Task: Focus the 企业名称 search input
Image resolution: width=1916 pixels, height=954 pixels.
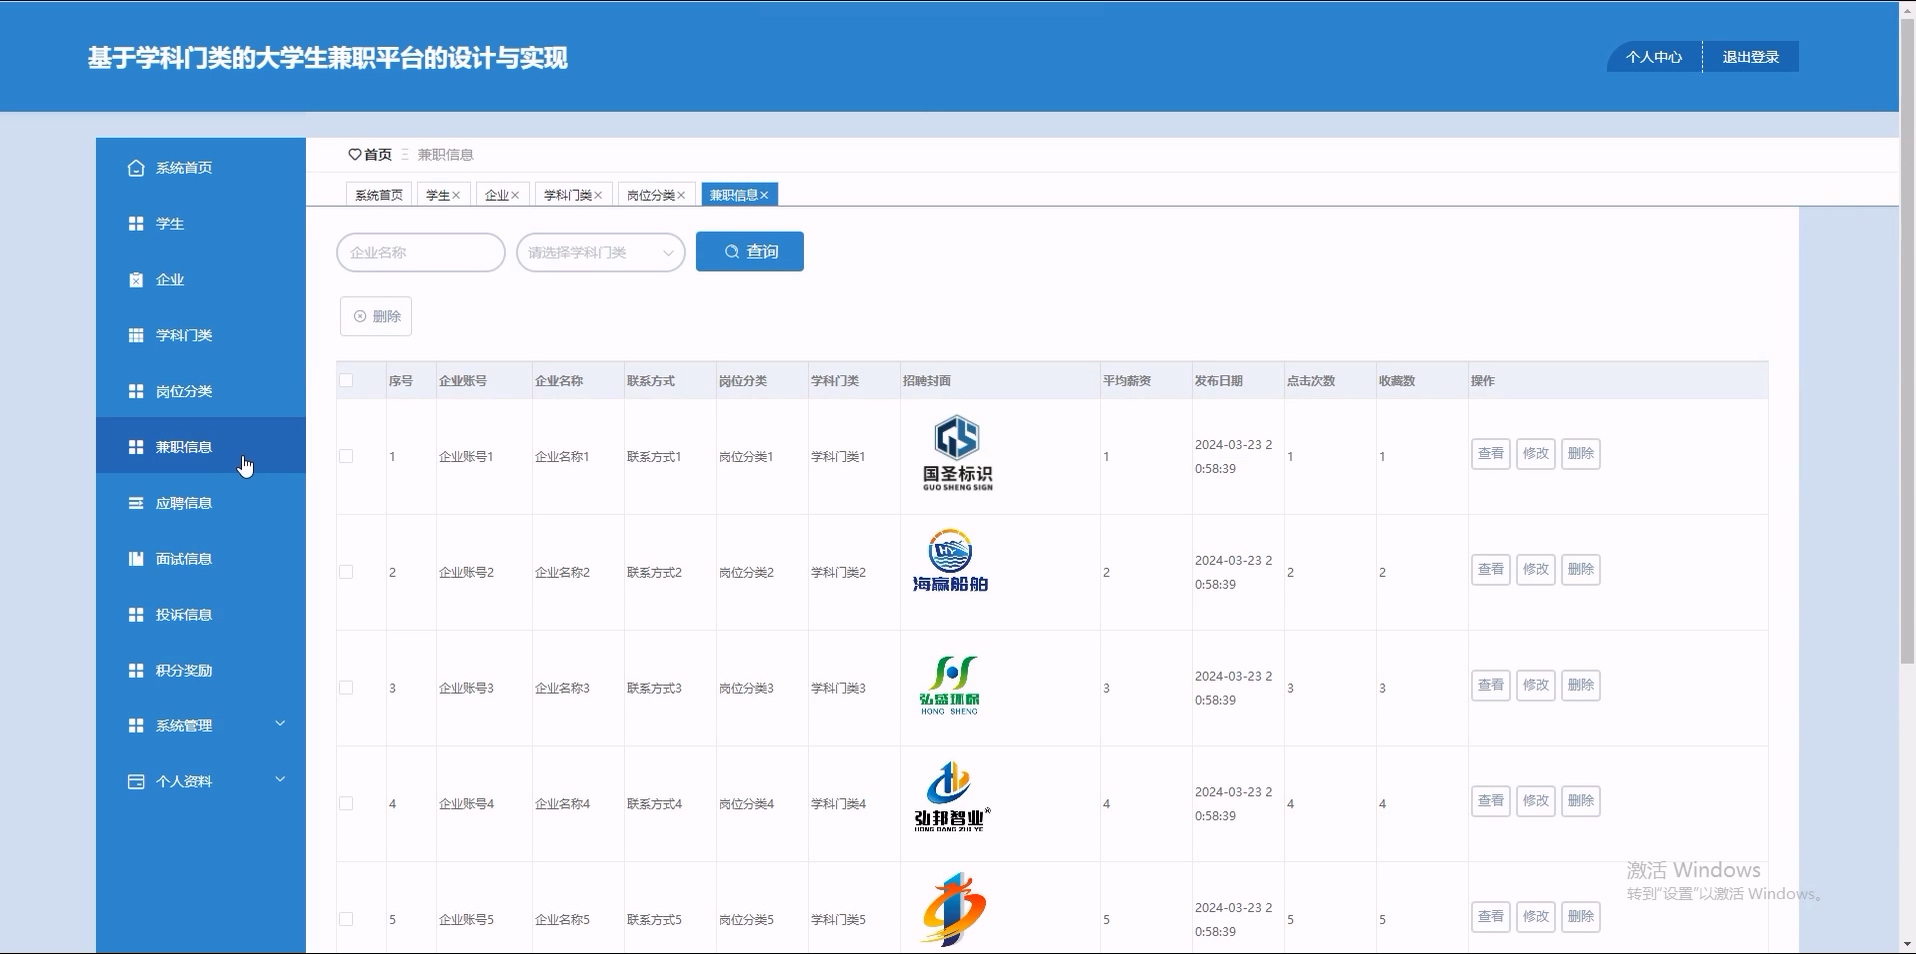Action: click(421, 252)
